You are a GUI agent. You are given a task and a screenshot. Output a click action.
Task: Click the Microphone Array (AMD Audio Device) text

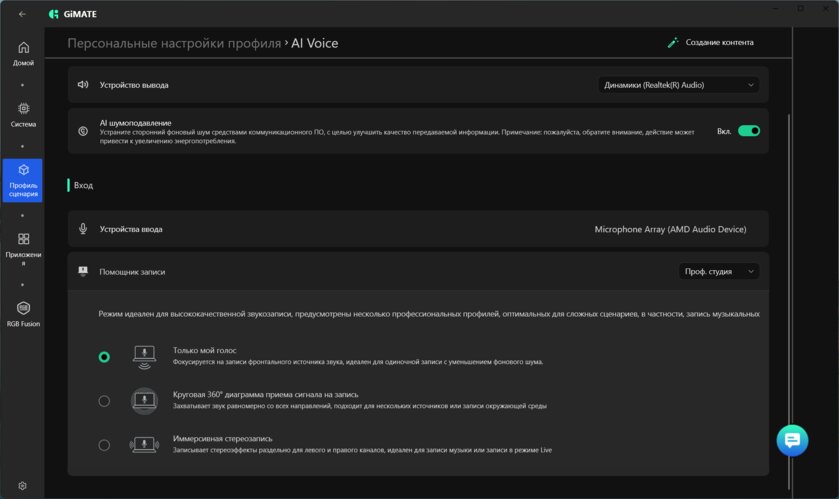click(670, 229)
